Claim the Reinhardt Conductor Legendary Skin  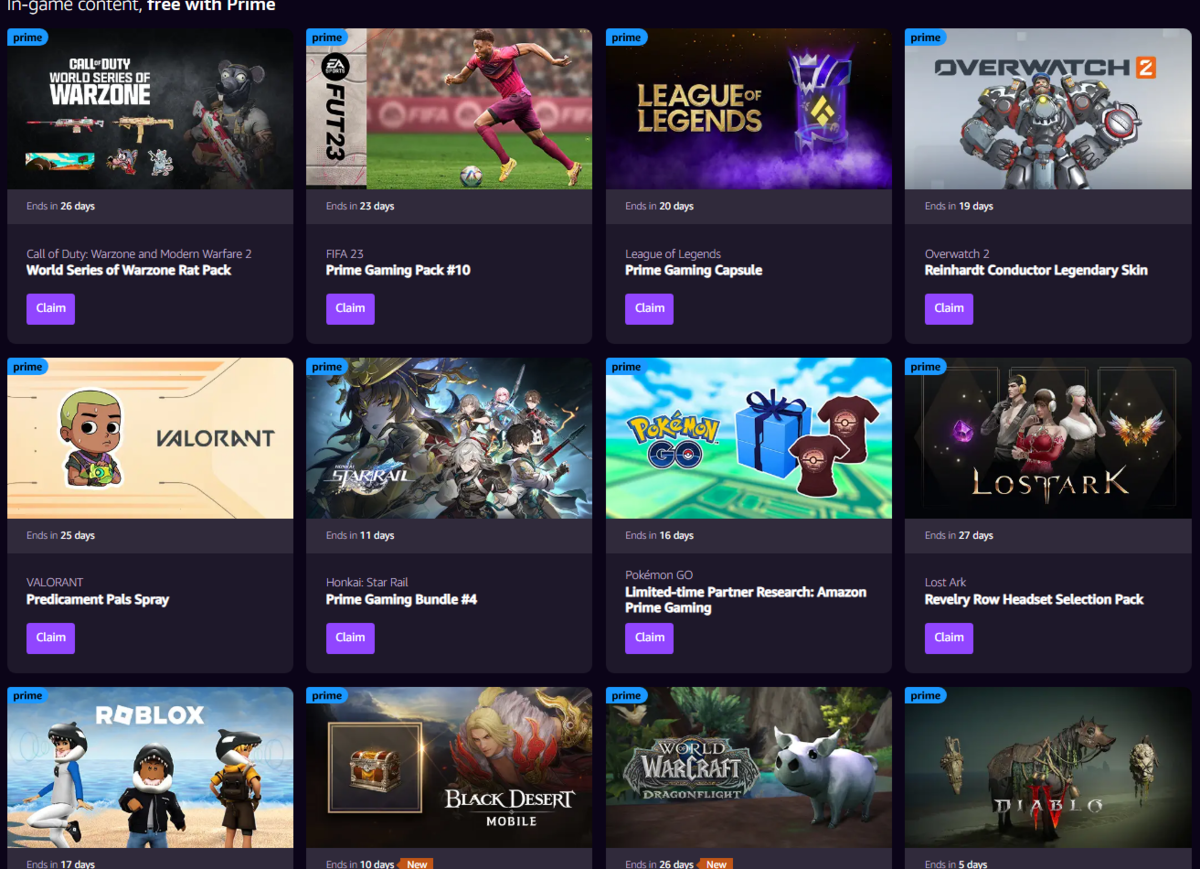point(949,308)
